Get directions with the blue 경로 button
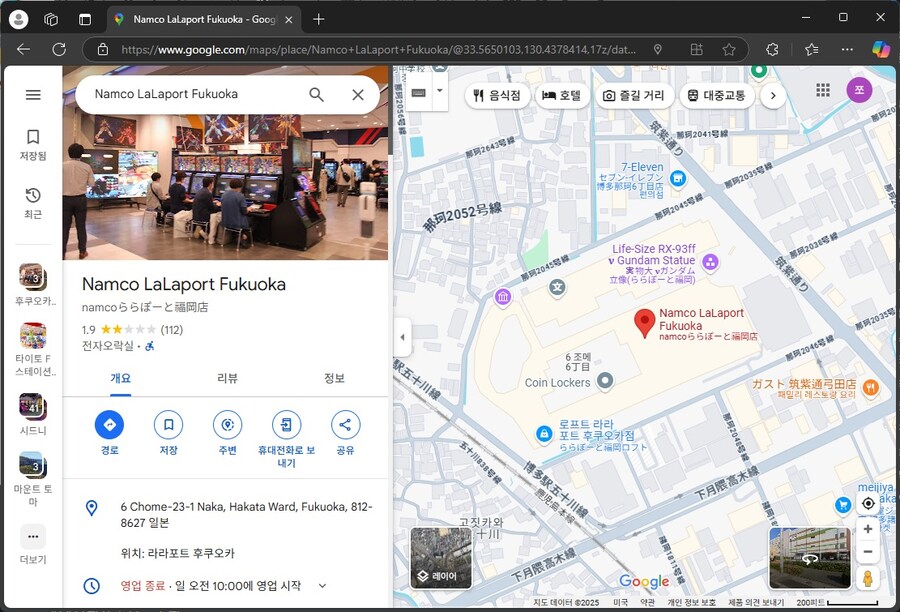 109,425
